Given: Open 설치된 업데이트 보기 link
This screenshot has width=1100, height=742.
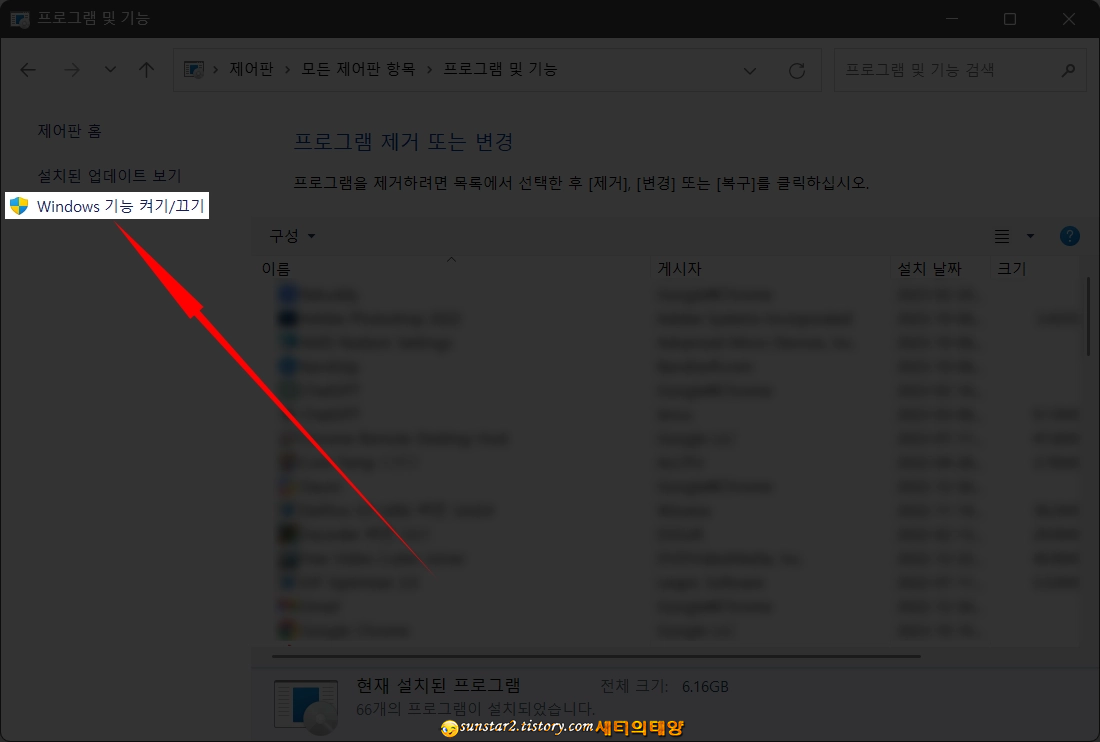Looking at the screenshot, I should click(x=109, y=175).
